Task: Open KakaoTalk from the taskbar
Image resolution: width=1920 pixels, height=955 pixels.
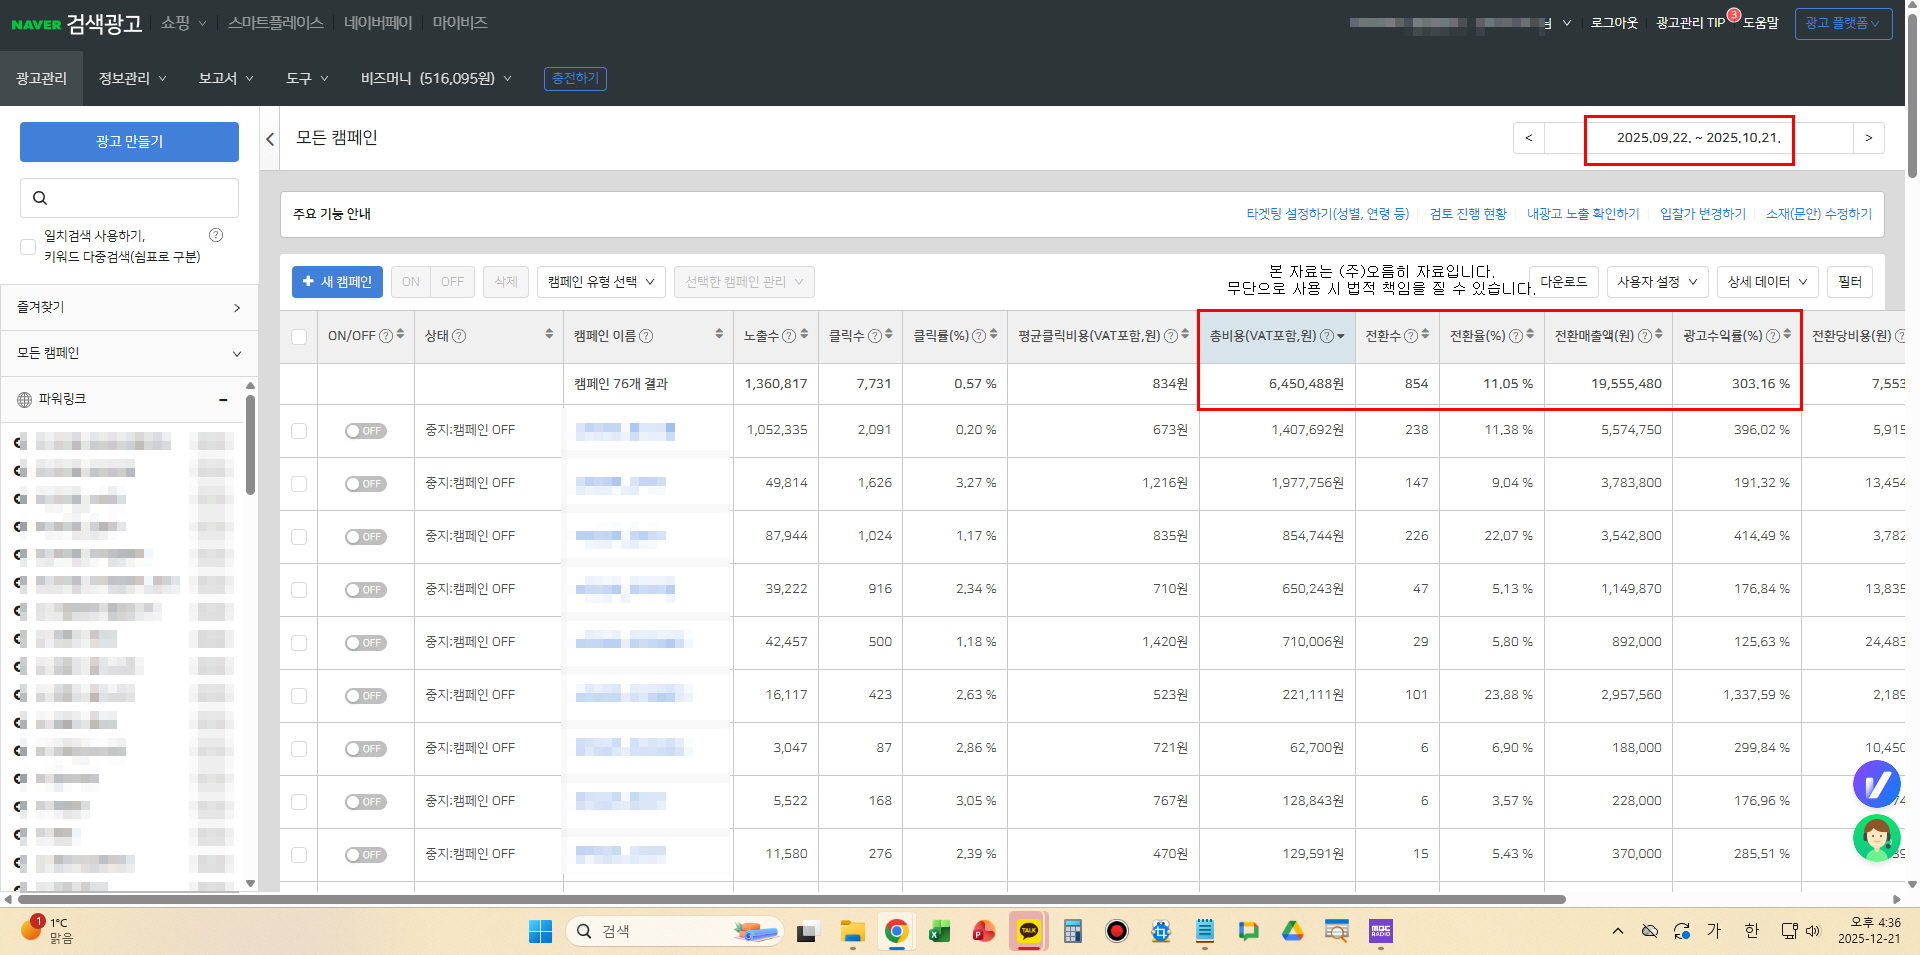Action: coord(1028,931)
